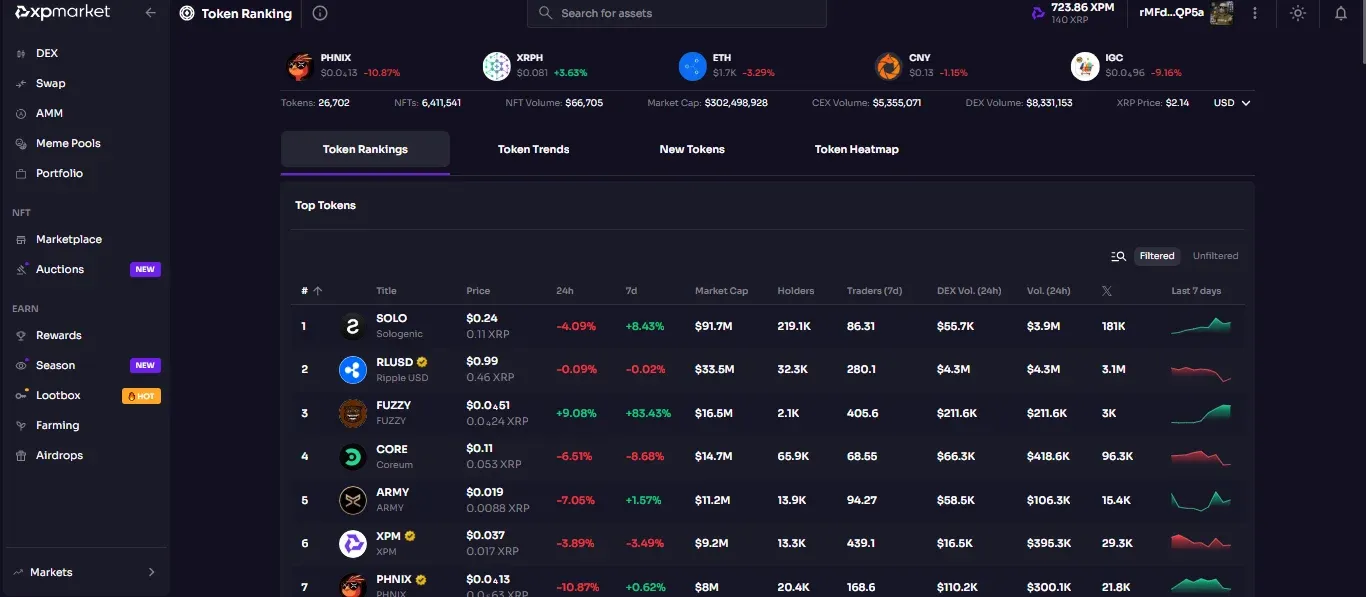View XPM last 7 days sparkline
Viewport: 1366px width, 597px height.
1201,544
